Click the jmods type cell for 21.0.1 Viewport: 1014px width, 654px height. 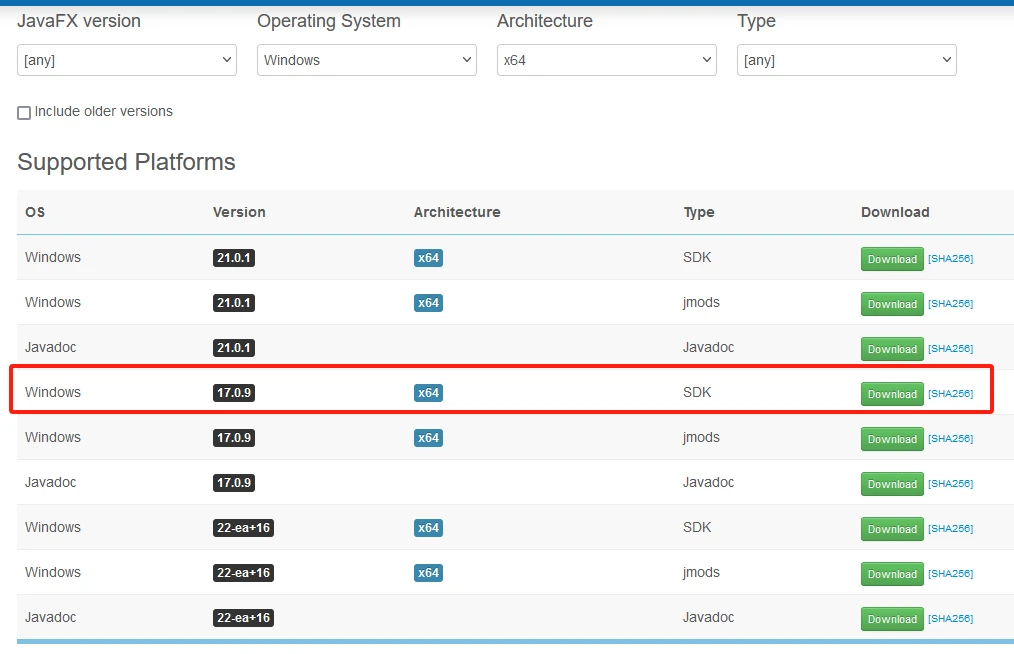tap(701, 302)
